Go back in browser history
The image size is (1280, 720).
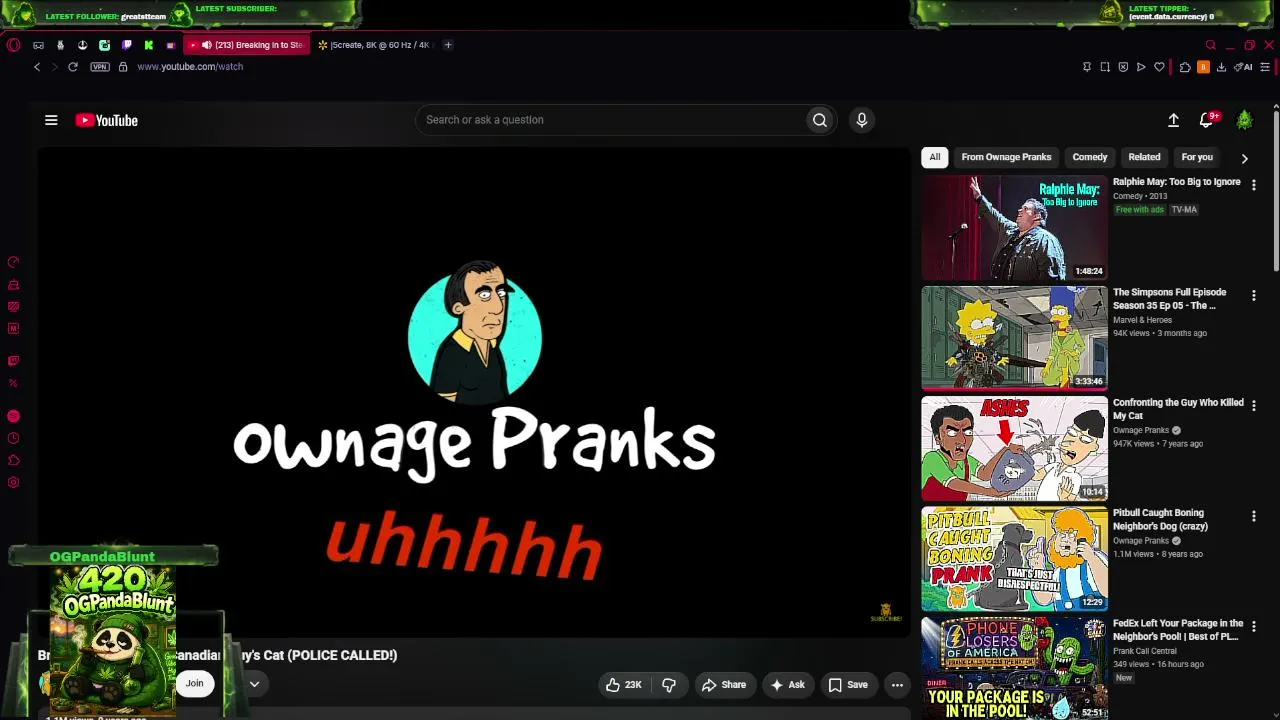click(37, 67)
